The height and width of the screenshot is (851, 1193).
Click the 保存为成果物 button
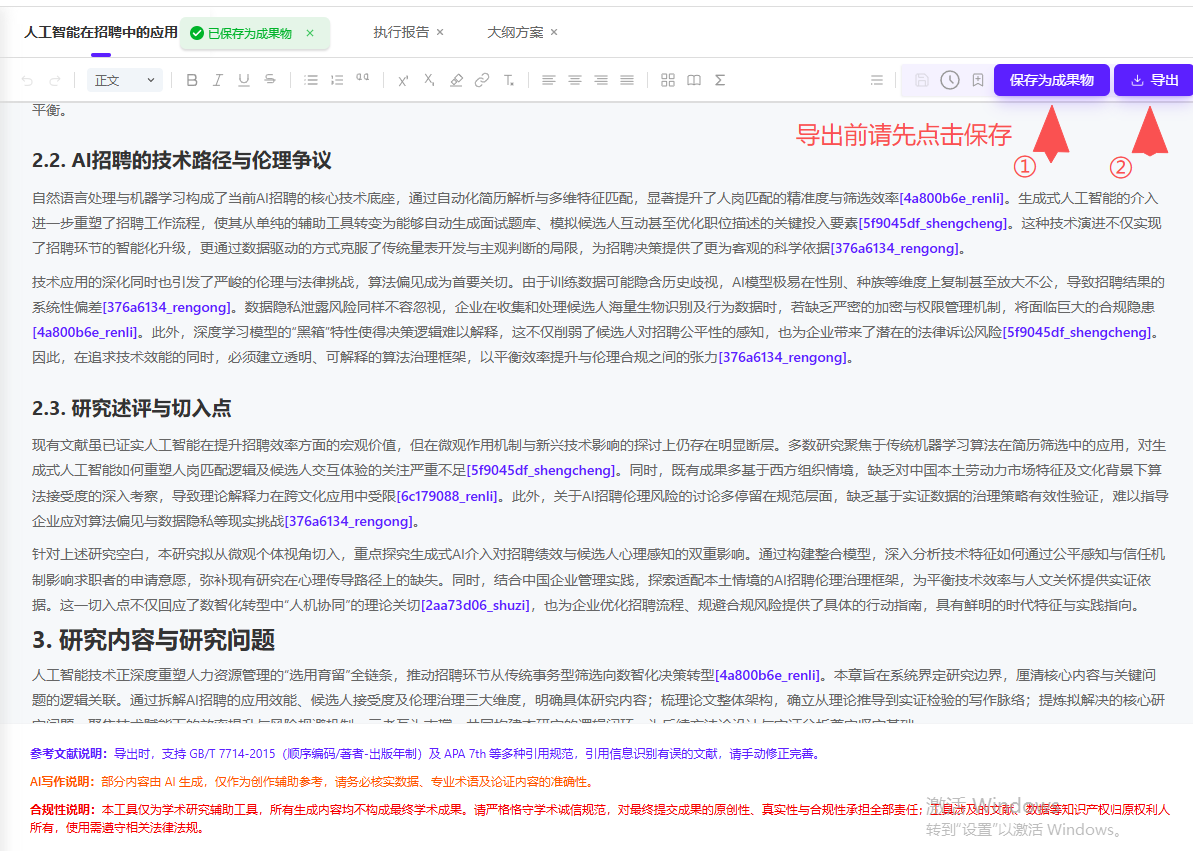pyautogui.click(x=1051, y=80)
